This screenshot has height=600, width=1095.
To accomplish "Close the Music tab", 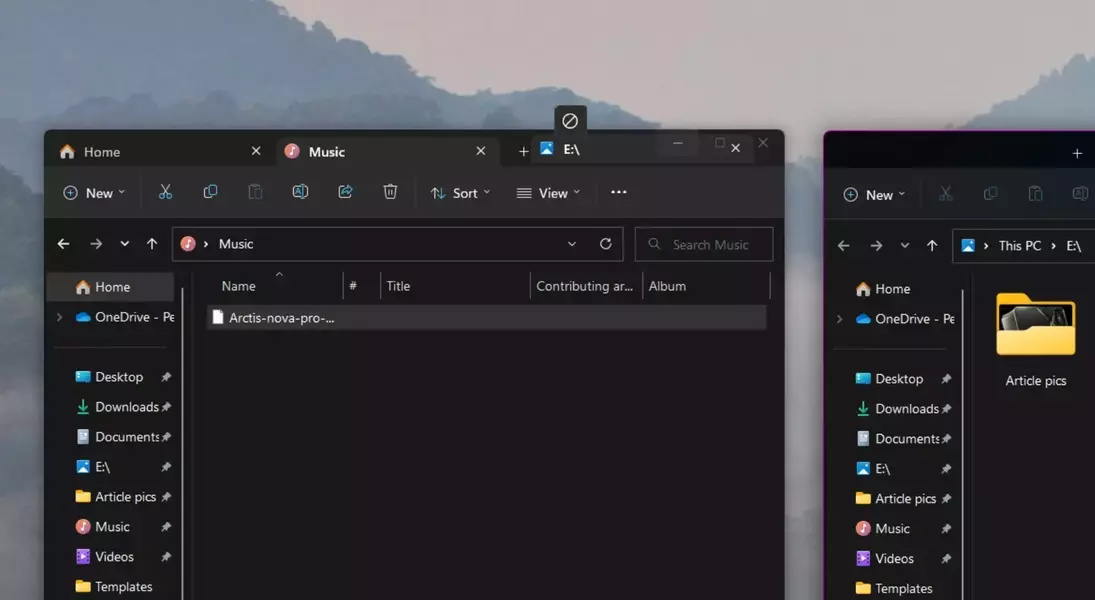I will [481, 151].
